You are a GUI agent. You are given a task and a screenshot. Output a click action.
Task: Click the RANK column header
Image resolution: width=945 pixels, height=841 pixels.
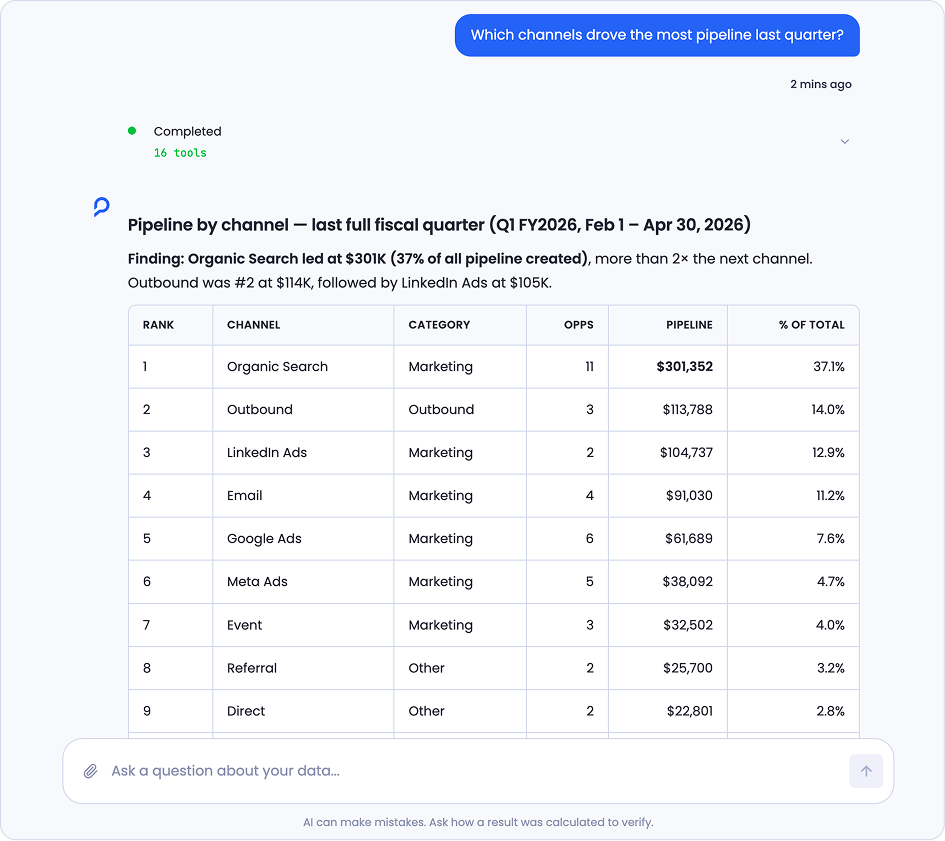[159, 325]
